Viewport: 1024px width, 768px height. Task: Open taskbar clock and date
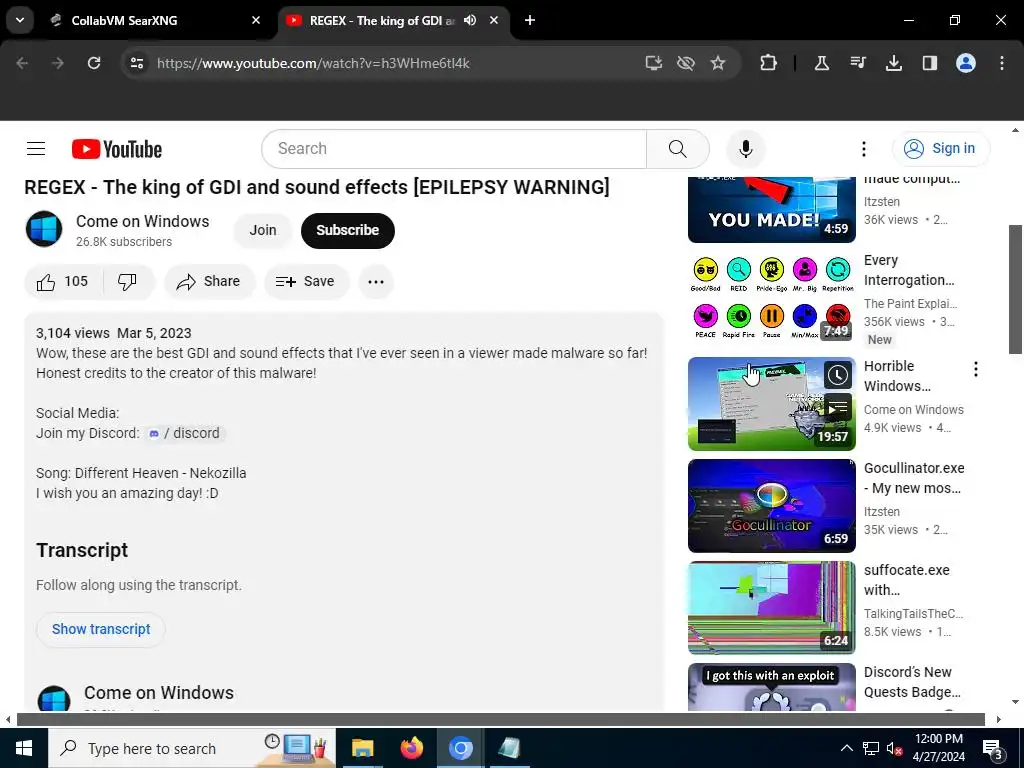(939, 748)
